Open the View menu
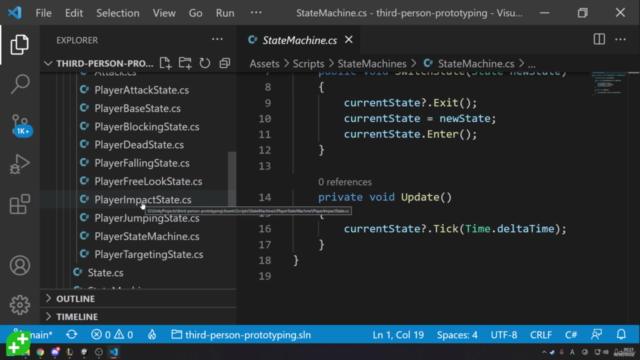The width and height of the screenshot is (640, 360). 164,13
